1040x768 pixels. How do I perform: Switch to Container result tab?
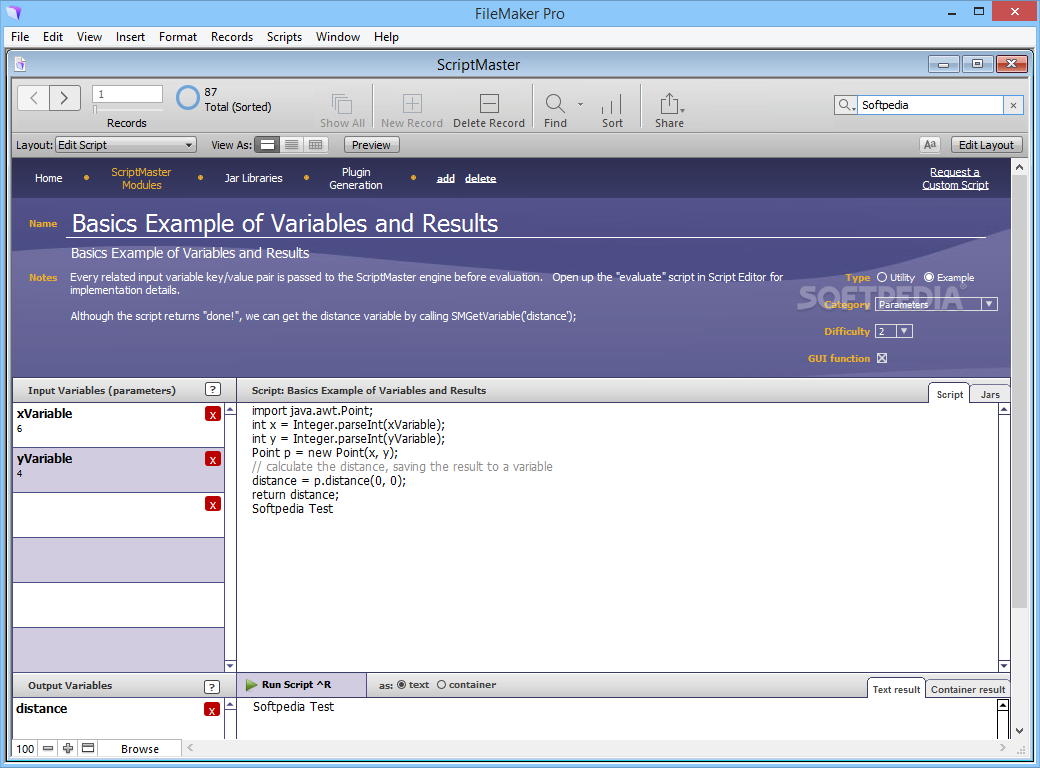(968, 689)
